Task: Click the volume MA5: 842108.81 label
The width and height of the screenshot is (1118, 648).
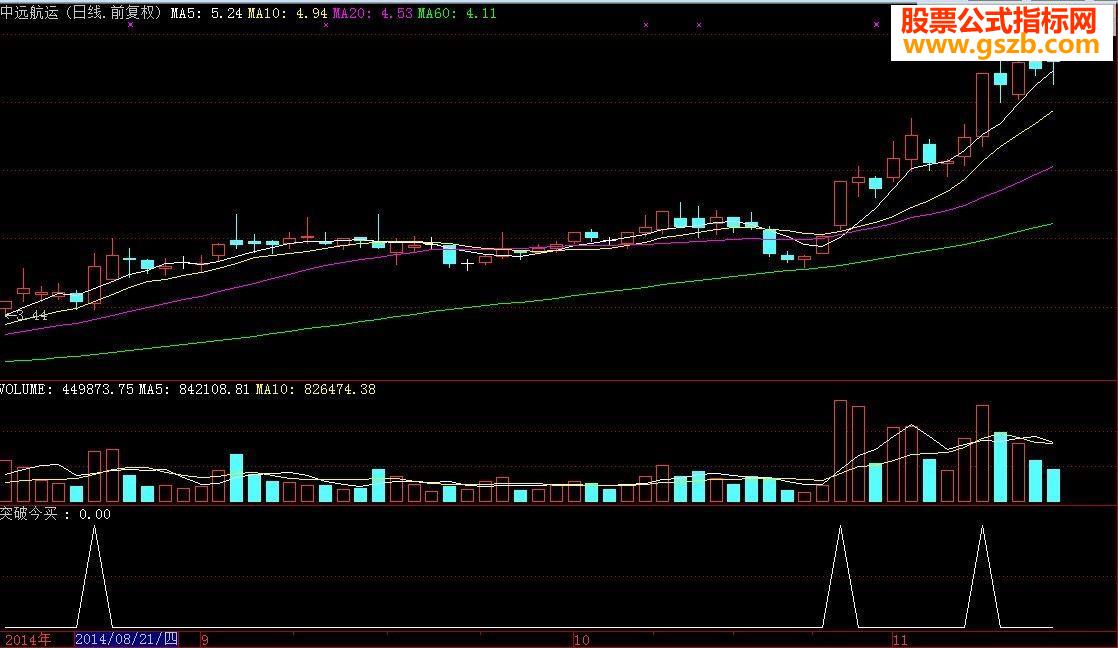Action: (x=194, y=389)
